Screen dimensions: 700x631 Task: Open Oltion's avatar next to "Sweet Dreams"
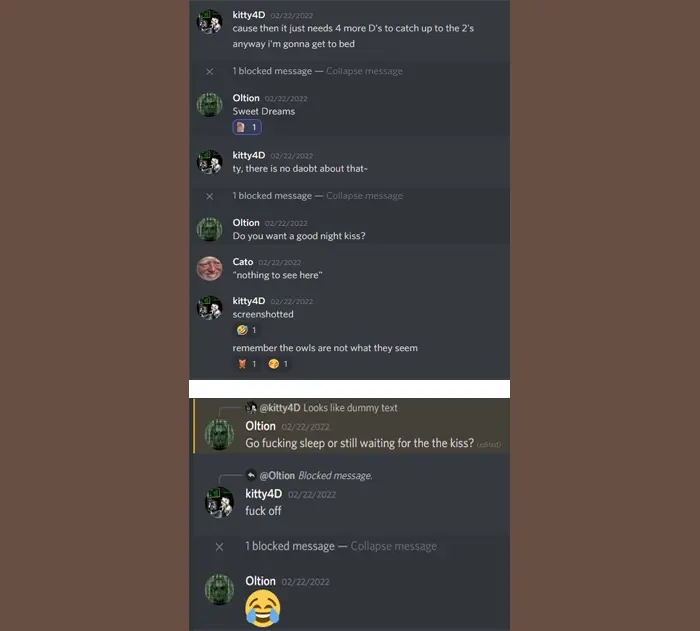point(209,104)
